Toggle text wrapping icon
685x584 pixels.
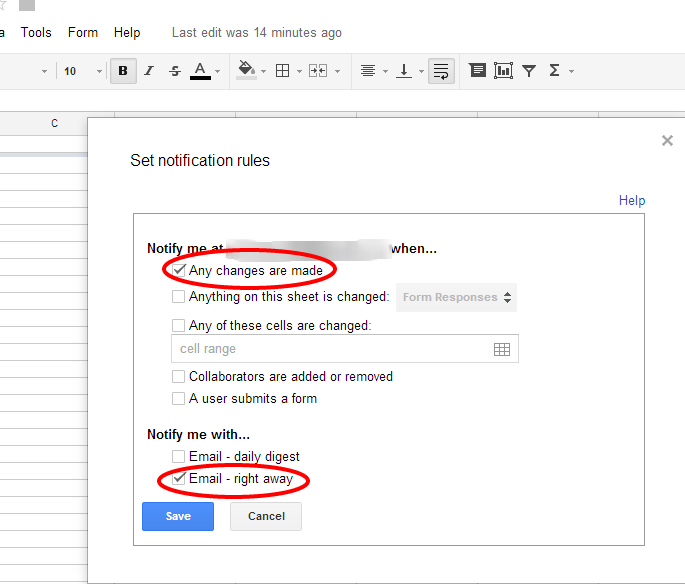pyautogui.click(x=441, y=71)
